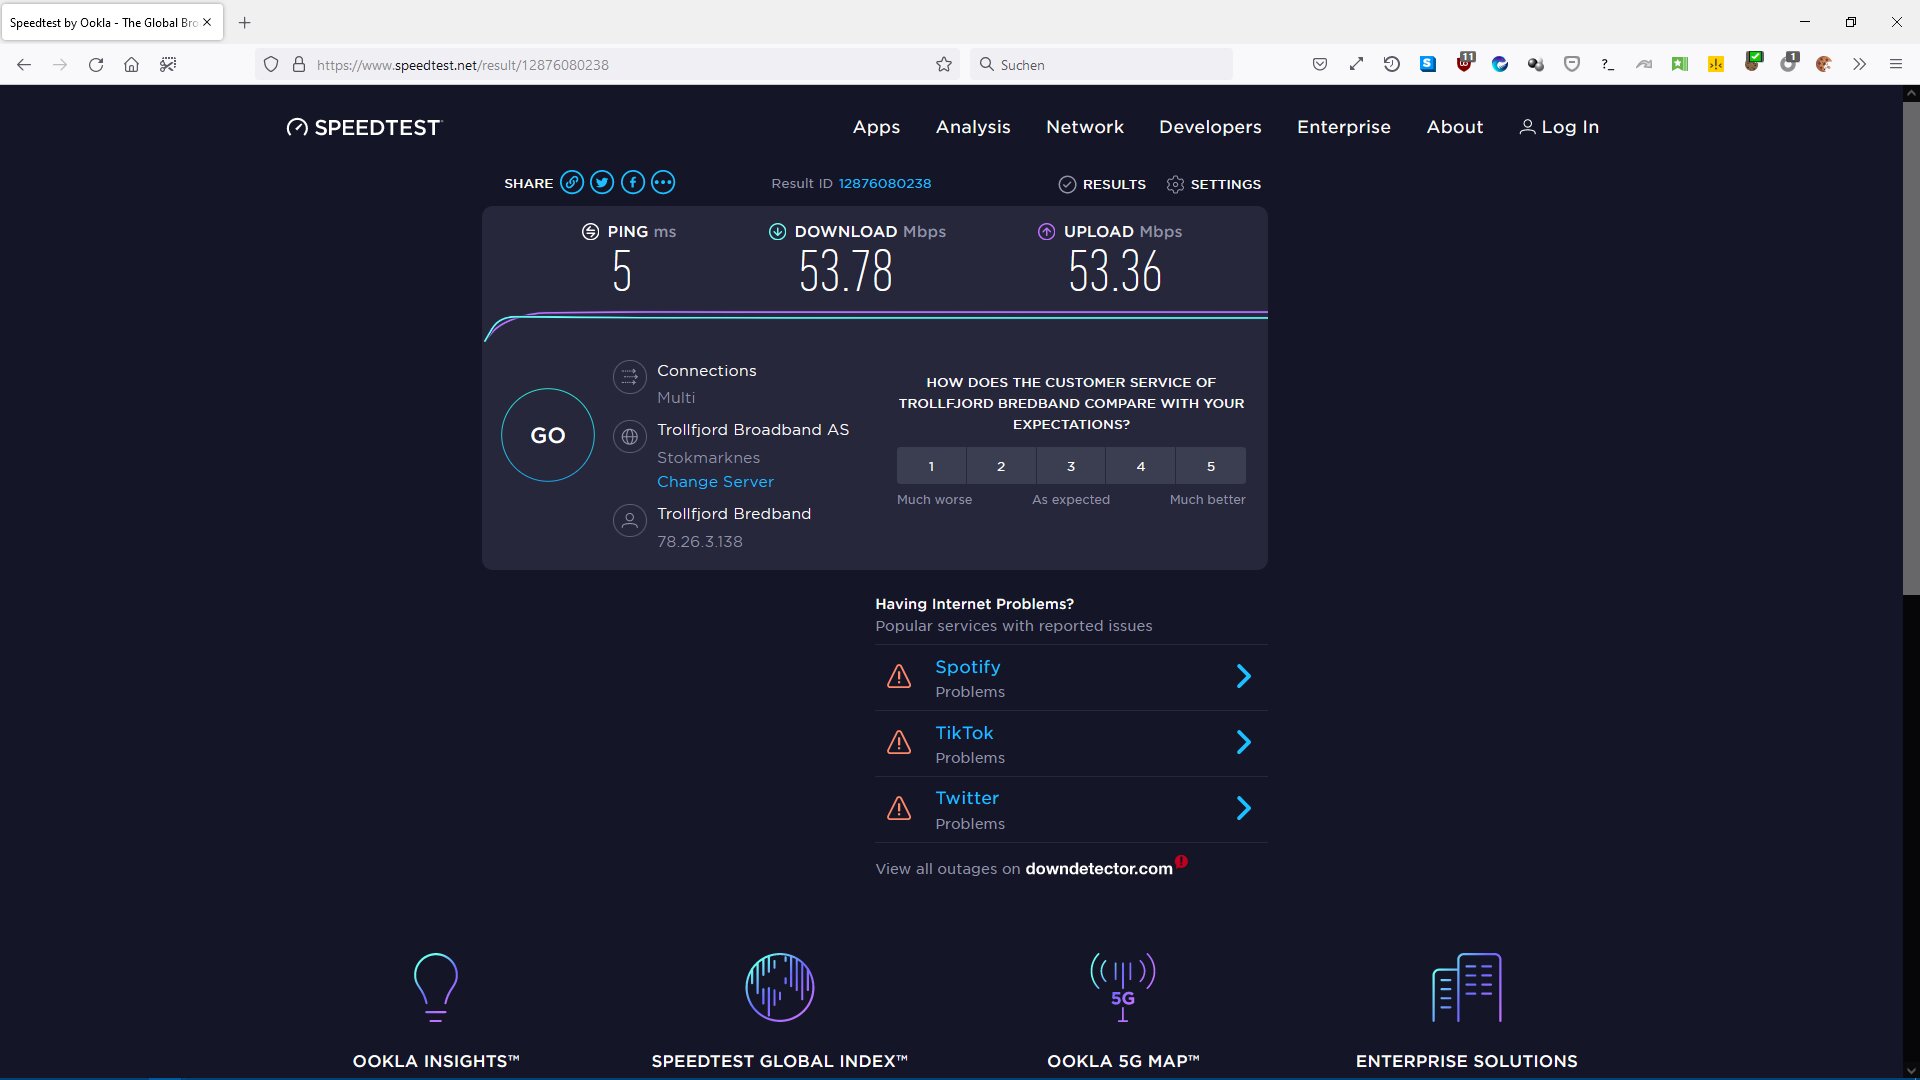The image size is (1920, 1080).
Task: Share result via Facebook icon
Action: tap(633, 183)
